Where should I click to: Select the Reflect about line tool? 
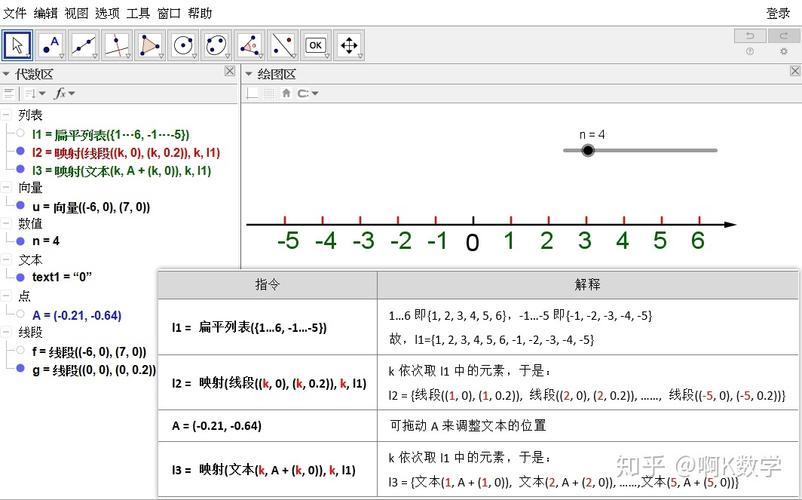coord(282,46)
